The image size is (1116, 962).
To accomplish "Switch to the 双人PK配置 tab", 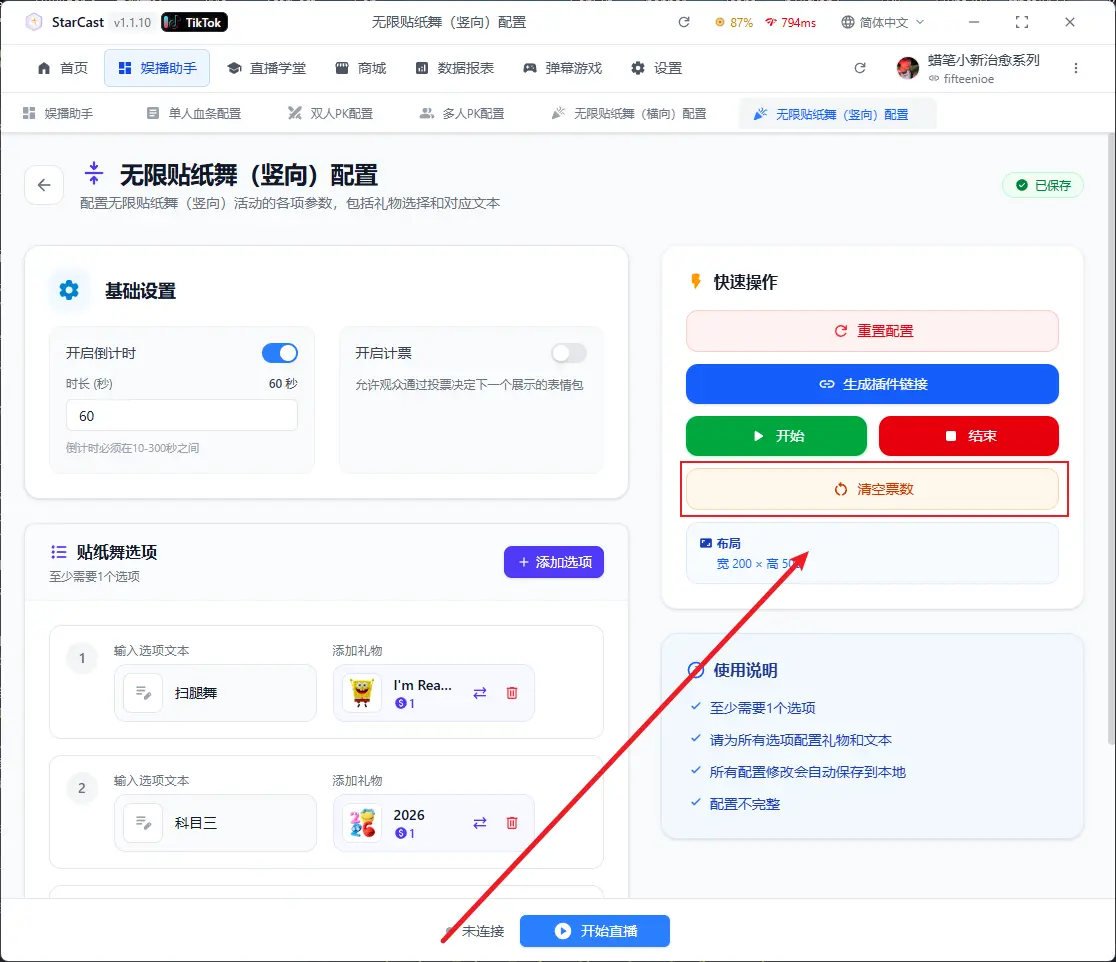I will click(x=330, y=114).
